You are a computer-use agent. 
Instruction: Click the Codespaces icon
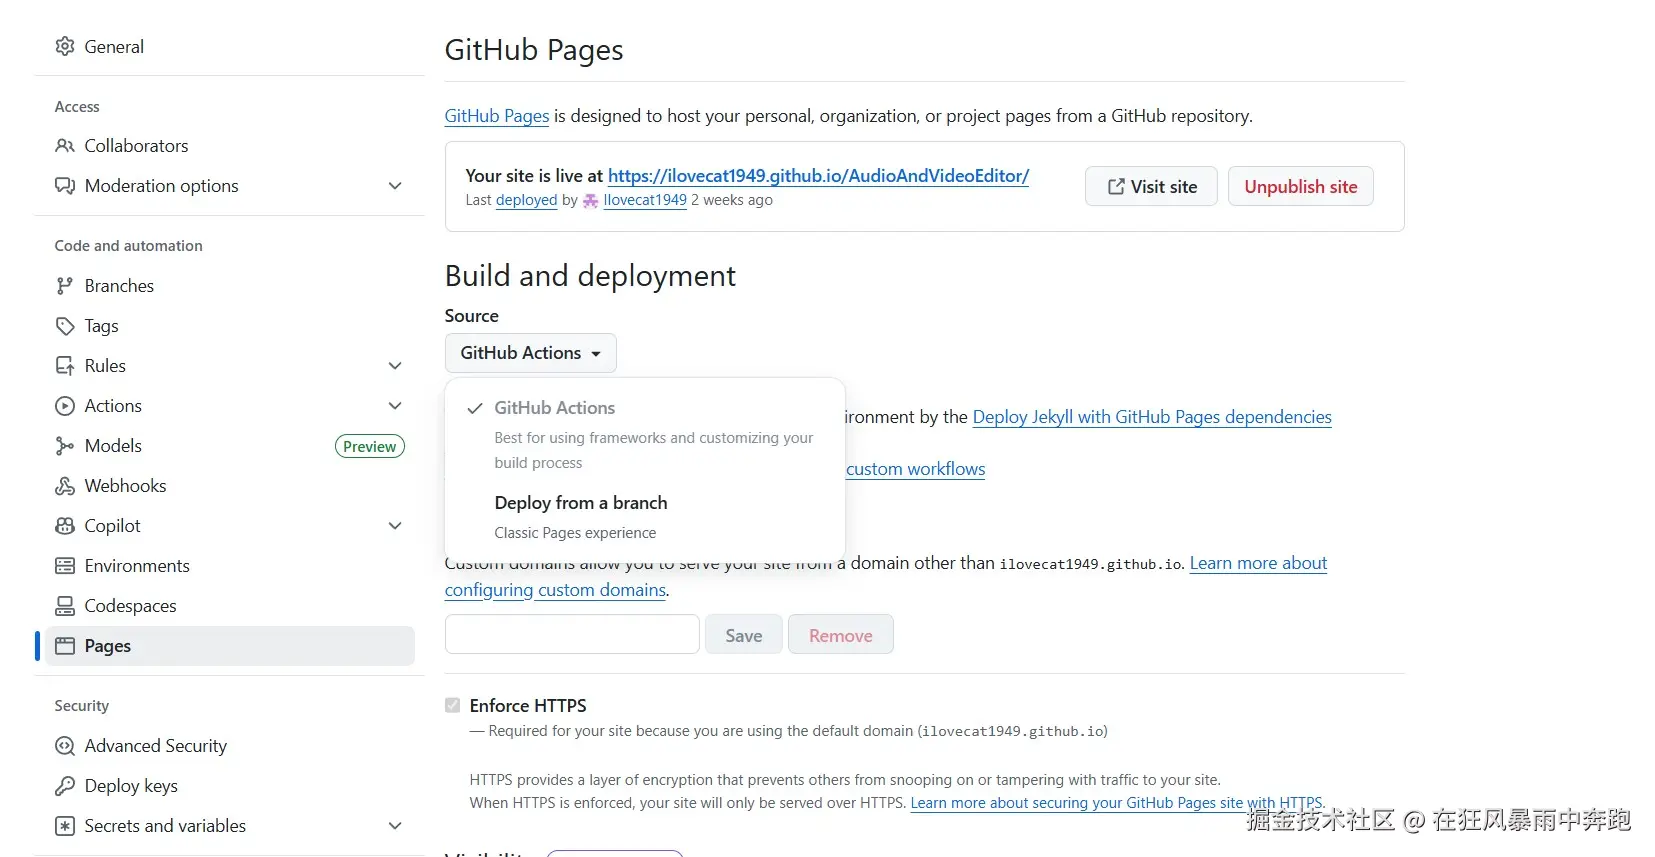(x=65, y=606)
